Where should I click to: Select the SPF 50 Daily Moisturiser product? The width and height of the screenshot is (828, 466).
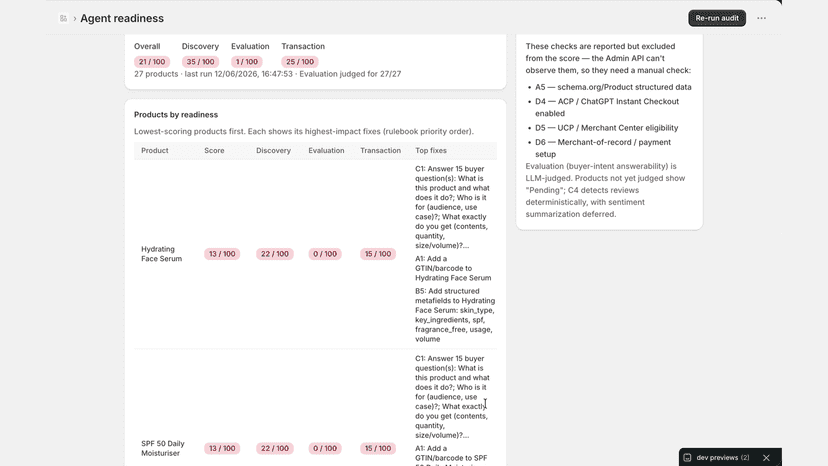(163, 448)
